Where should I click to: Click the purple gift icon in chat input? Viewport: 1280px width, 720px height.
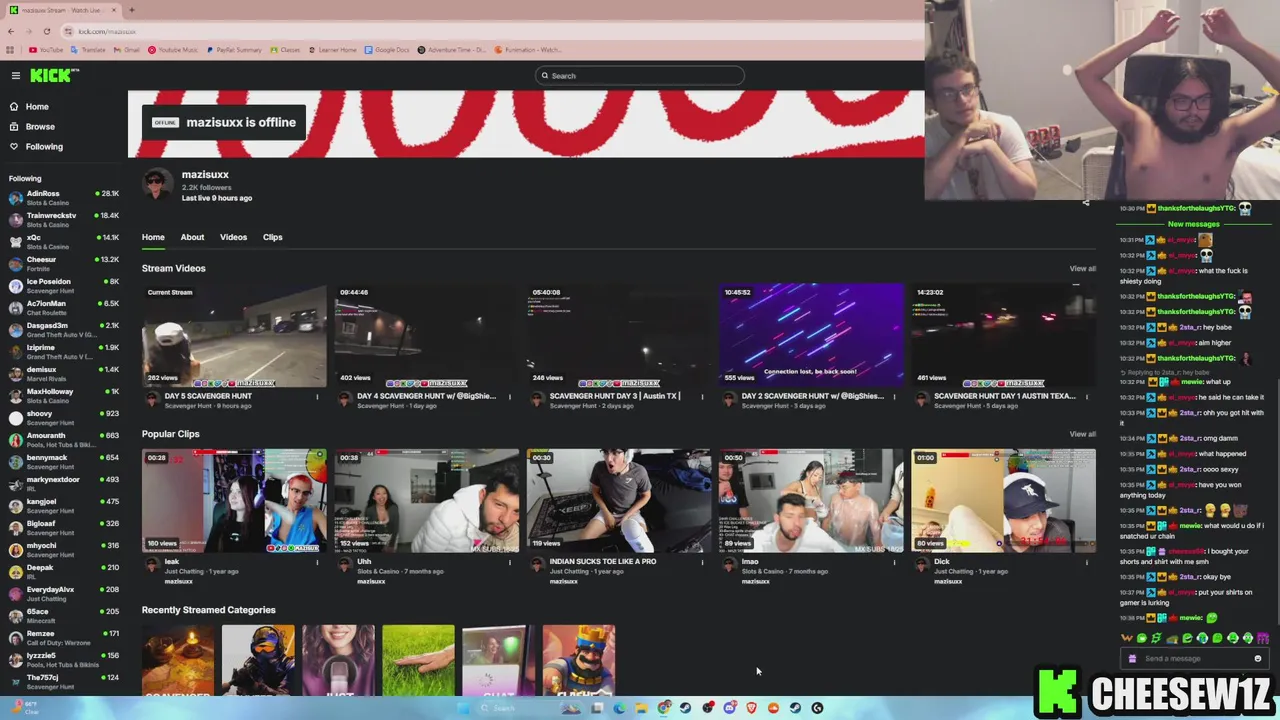click(1132, 658)
